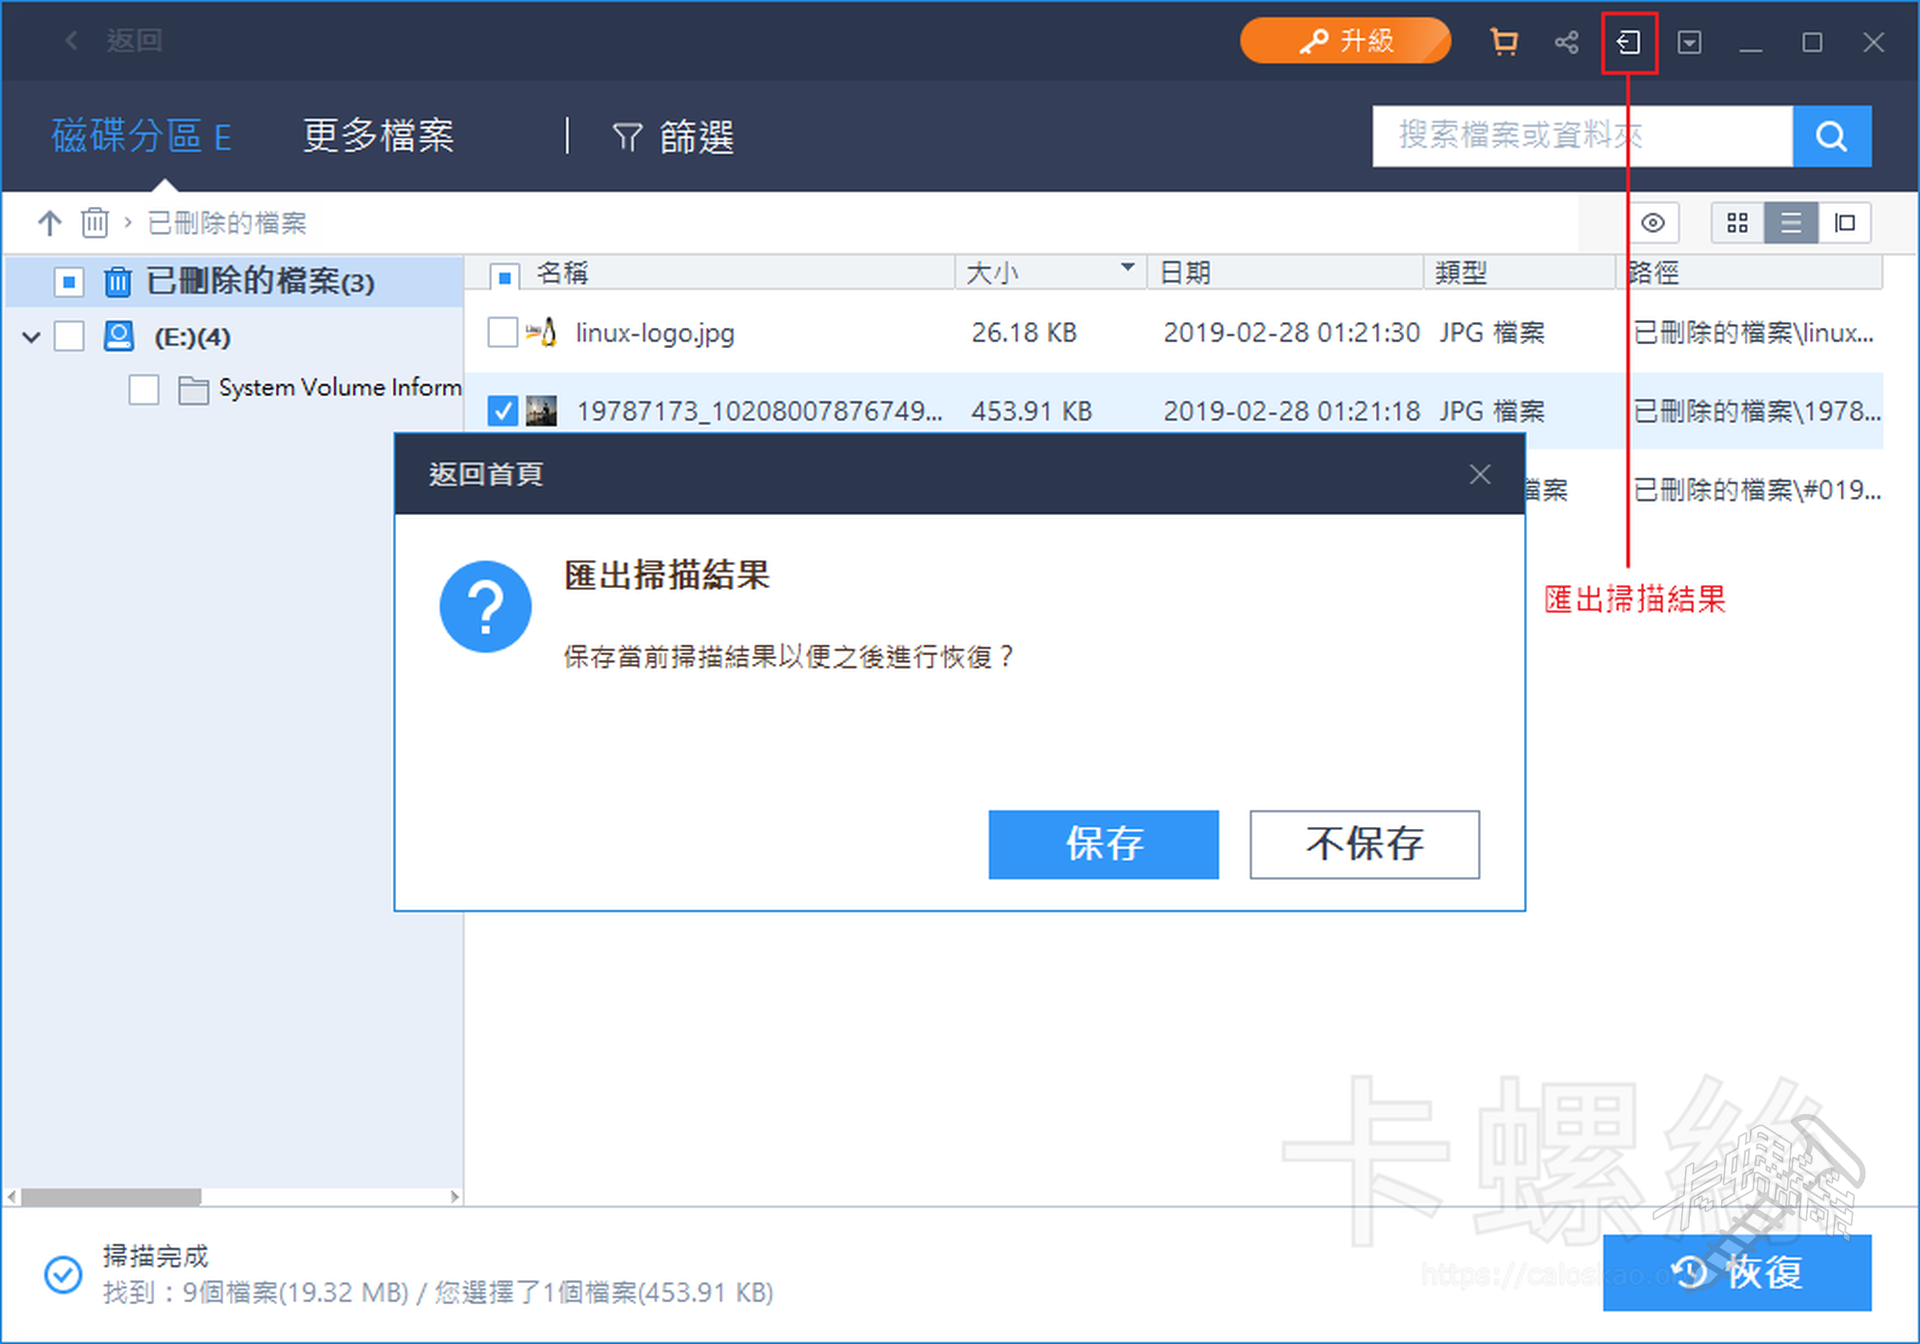Click the 不保存 button

(x=1364, y=844)
